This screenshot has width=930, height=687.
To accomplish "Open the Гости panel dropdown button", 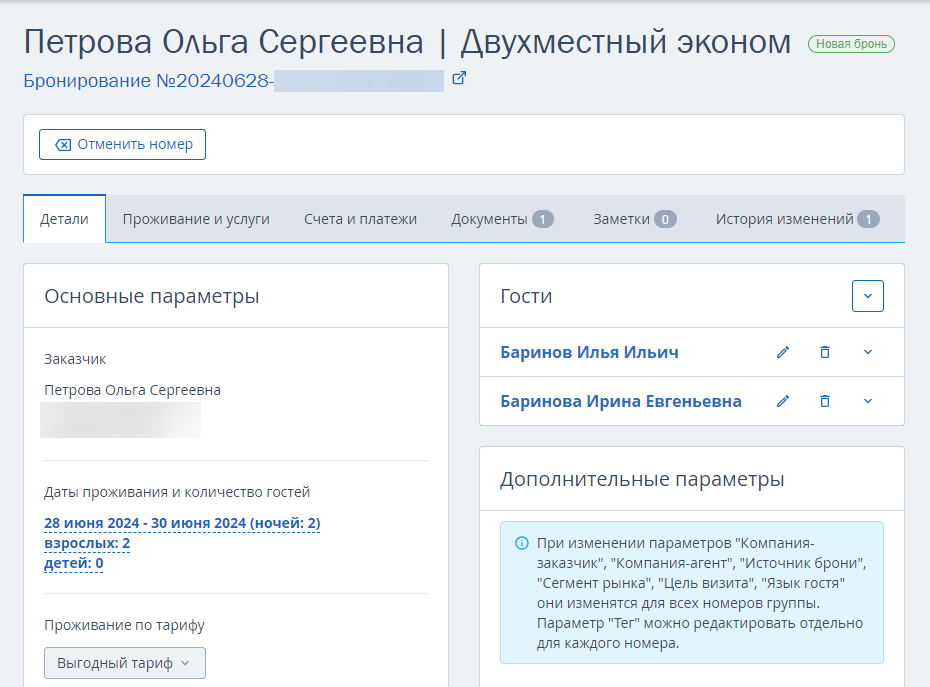I will click(x=868, y=296).
